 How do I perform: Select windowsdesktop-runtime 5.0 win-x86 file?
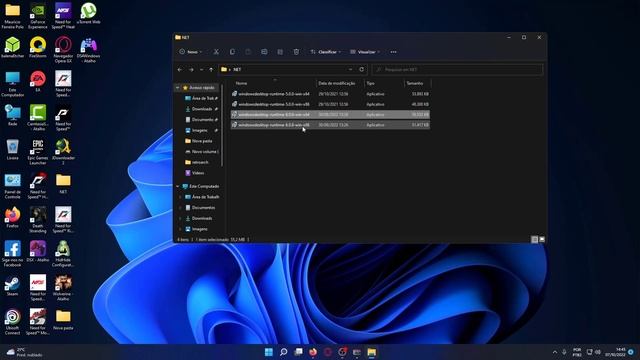coord(330,104)
